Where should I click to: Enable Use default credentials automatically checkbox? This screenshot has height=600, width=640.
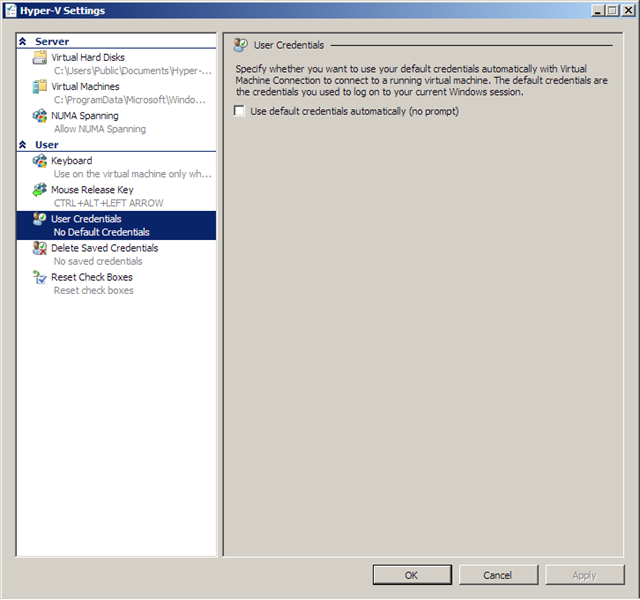pos(239,111)
